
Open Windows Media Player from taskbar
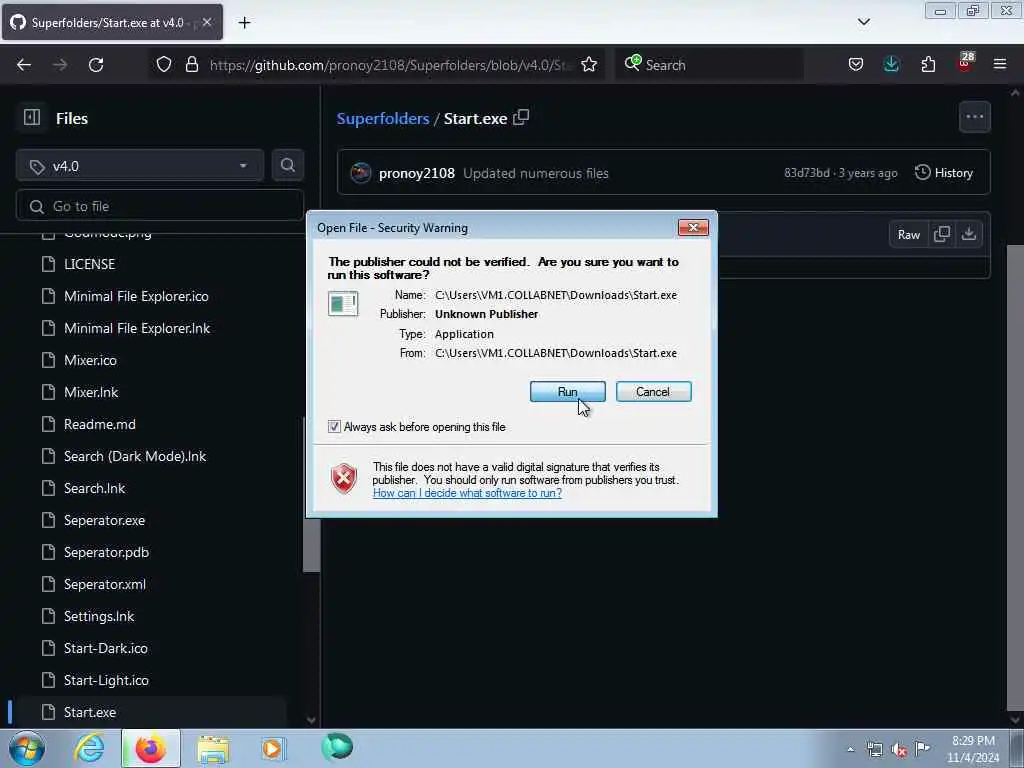click(x=273, y=748)
